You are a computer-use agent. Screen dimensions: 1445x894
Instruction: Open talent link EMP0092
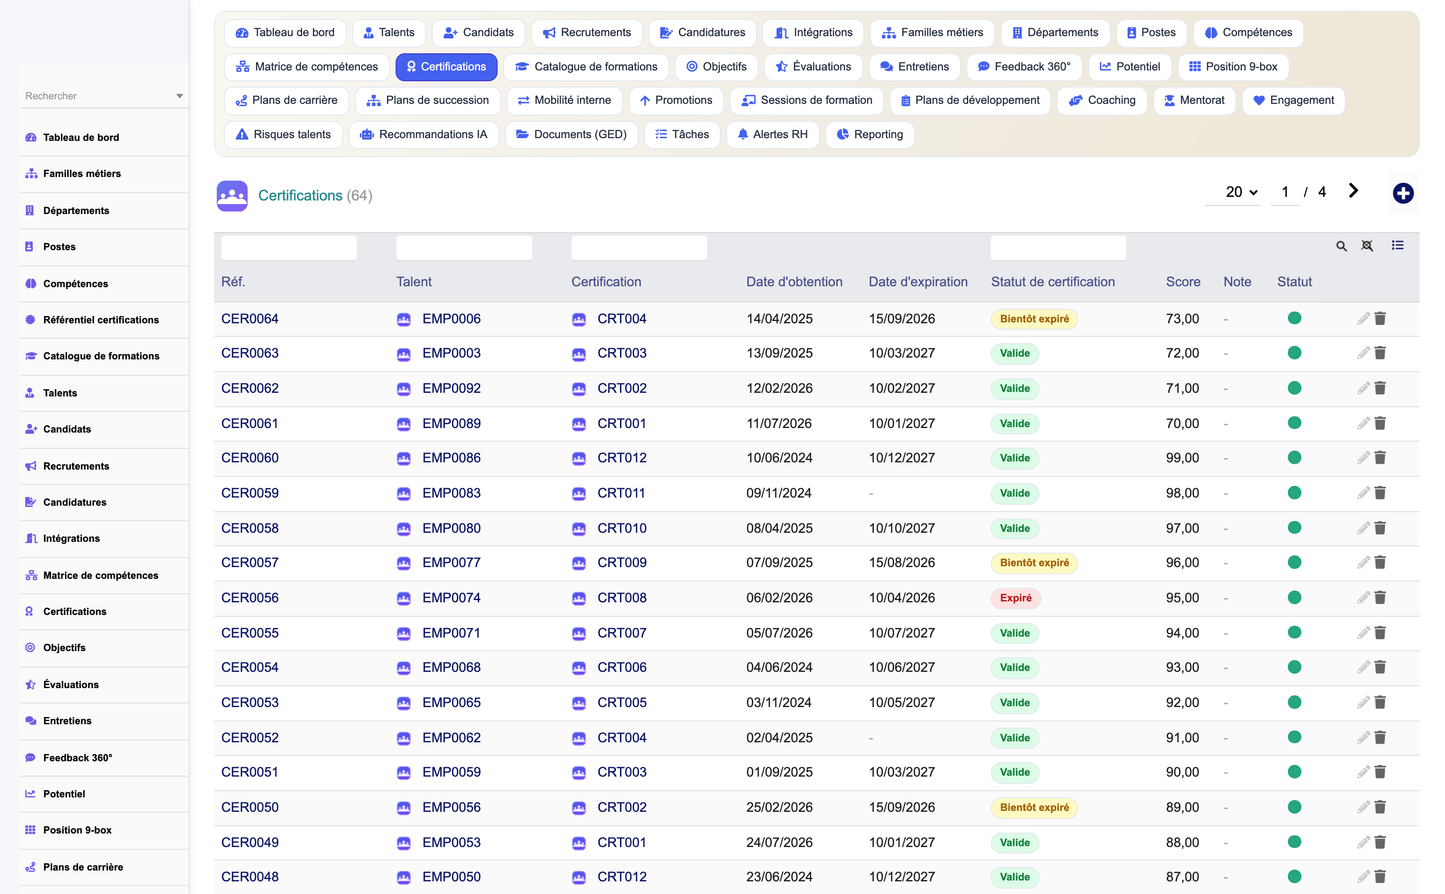click(x=451, y=388)
